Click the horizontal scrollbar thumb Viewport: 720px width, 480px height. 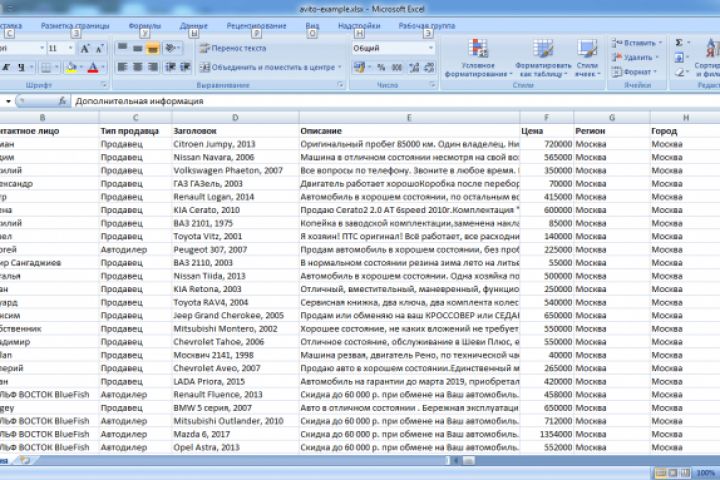pyautogui.click(x=468, y=460)
